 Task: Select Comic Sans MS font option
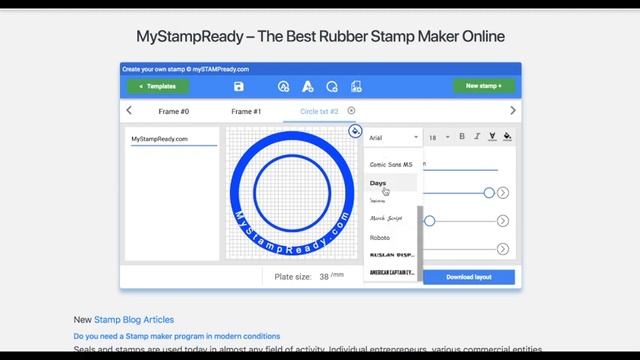[391, 164]
